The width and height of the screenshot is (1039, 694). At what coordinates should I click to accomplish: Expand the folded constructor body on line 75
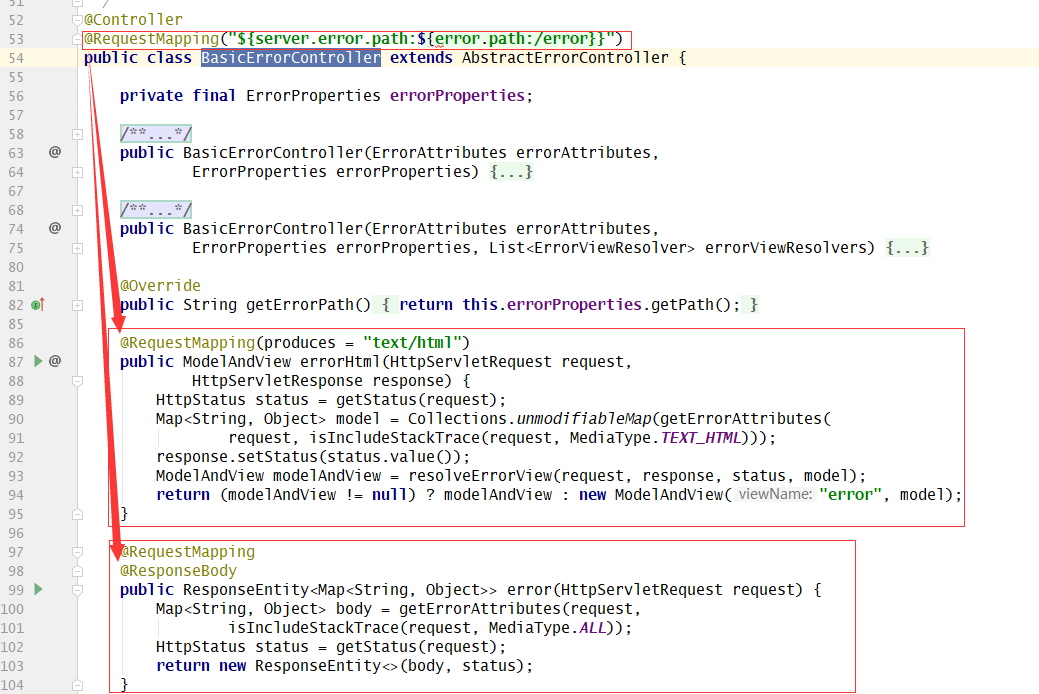coord(77,248)
